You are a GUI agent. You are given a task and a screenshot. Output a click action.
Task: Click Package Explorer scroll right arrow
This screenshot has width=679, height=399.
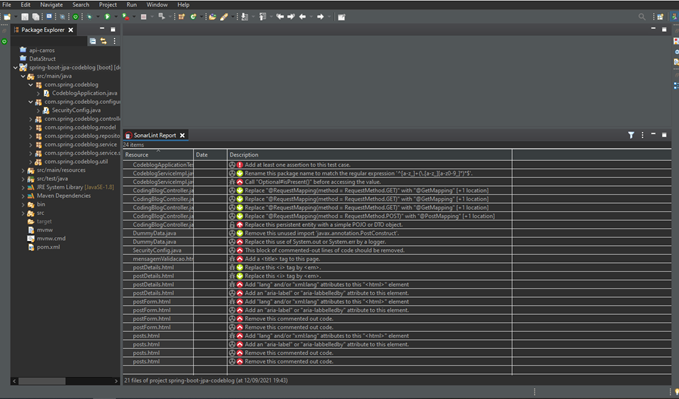tap(116, 381)
